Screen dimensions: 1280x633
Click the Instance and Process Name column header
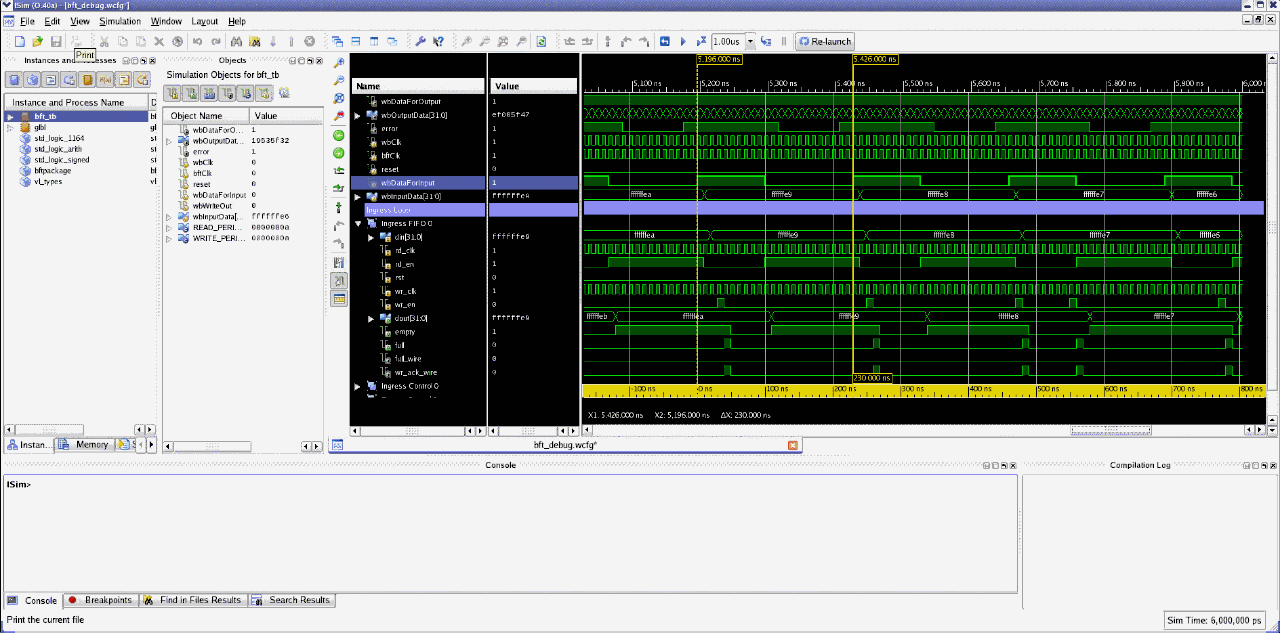tap(76, 102)
